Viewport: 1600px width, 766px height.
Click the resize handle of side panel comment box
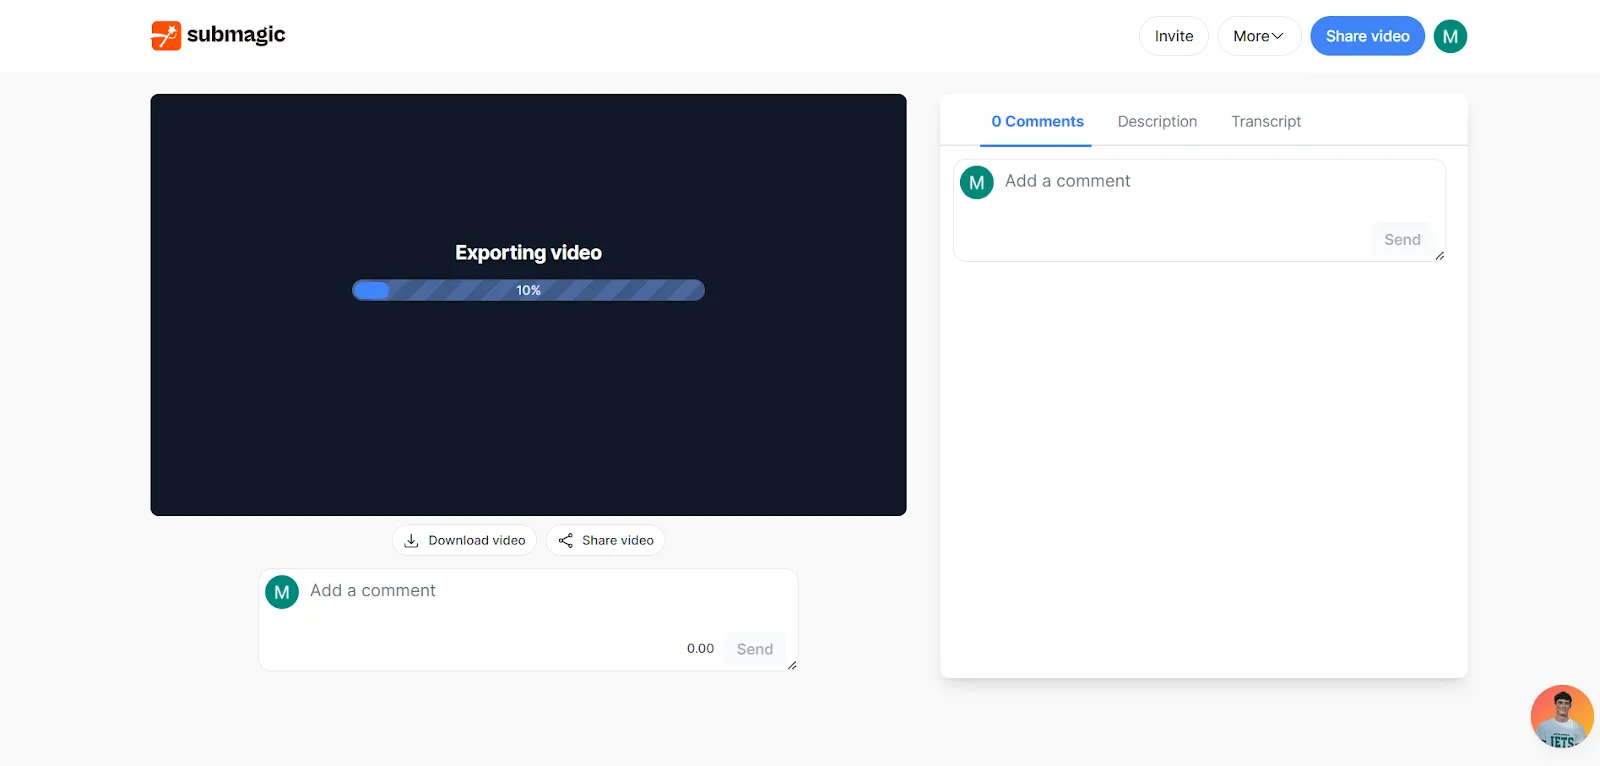pyautogui.click(x=1439, y=256)
